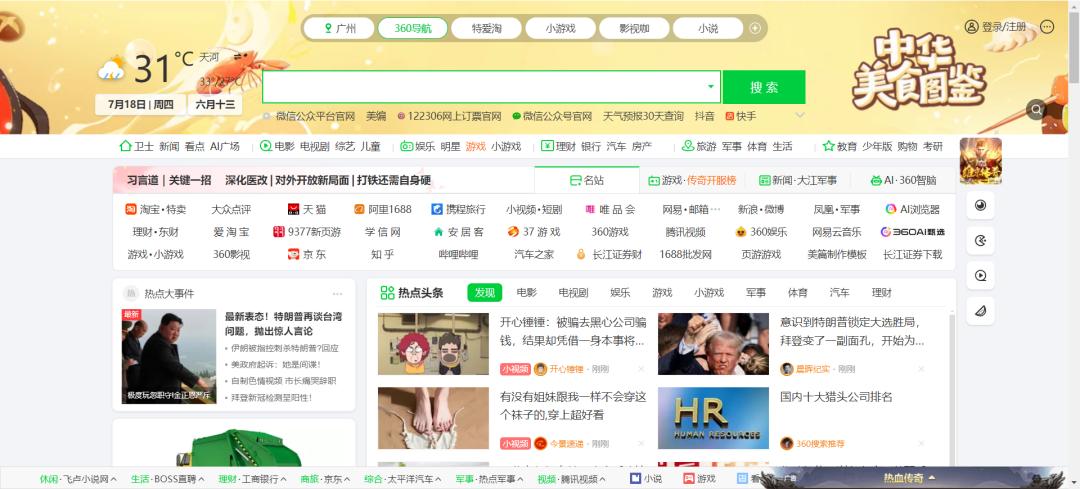Viewport: 1080px width, 489px height.
Task: Dismiss the 开心锤锤 news item close X
Action: [x=641, y=369]
